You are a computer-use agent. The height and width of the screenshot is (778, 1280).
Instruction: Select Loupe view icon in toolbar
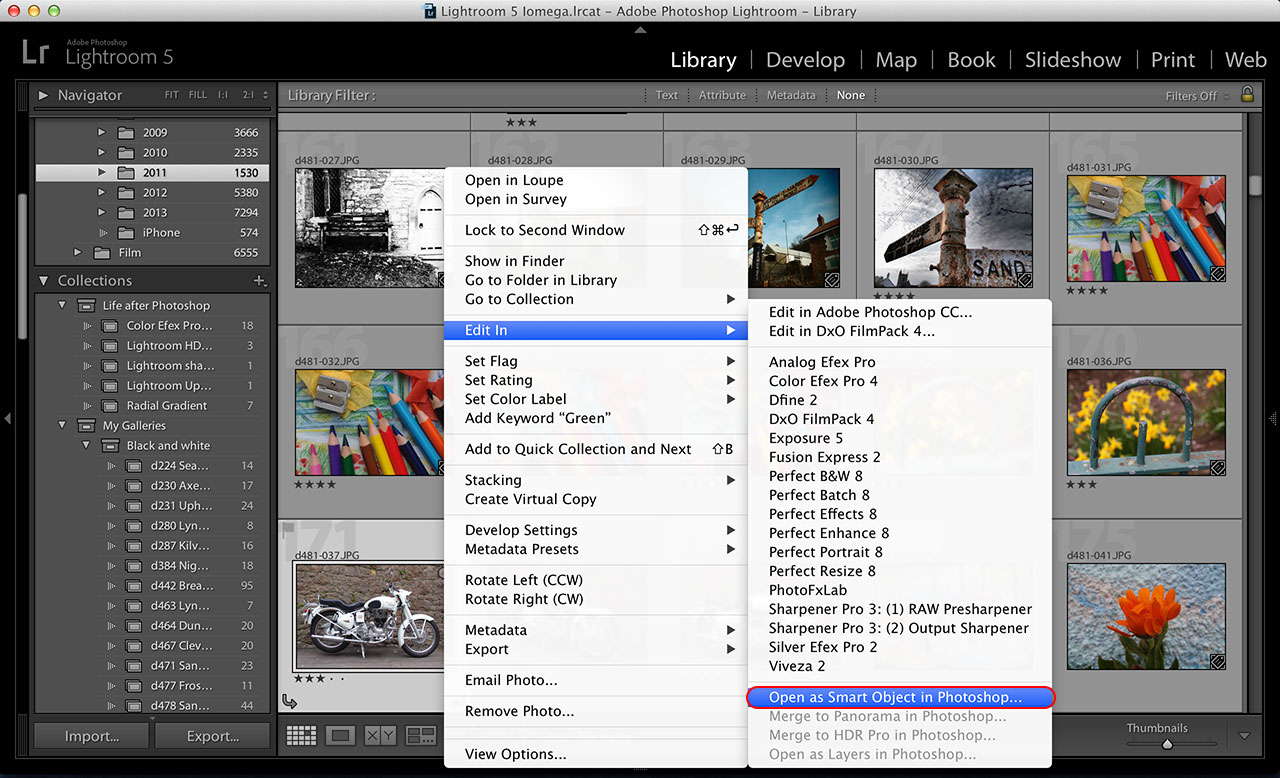341,736
